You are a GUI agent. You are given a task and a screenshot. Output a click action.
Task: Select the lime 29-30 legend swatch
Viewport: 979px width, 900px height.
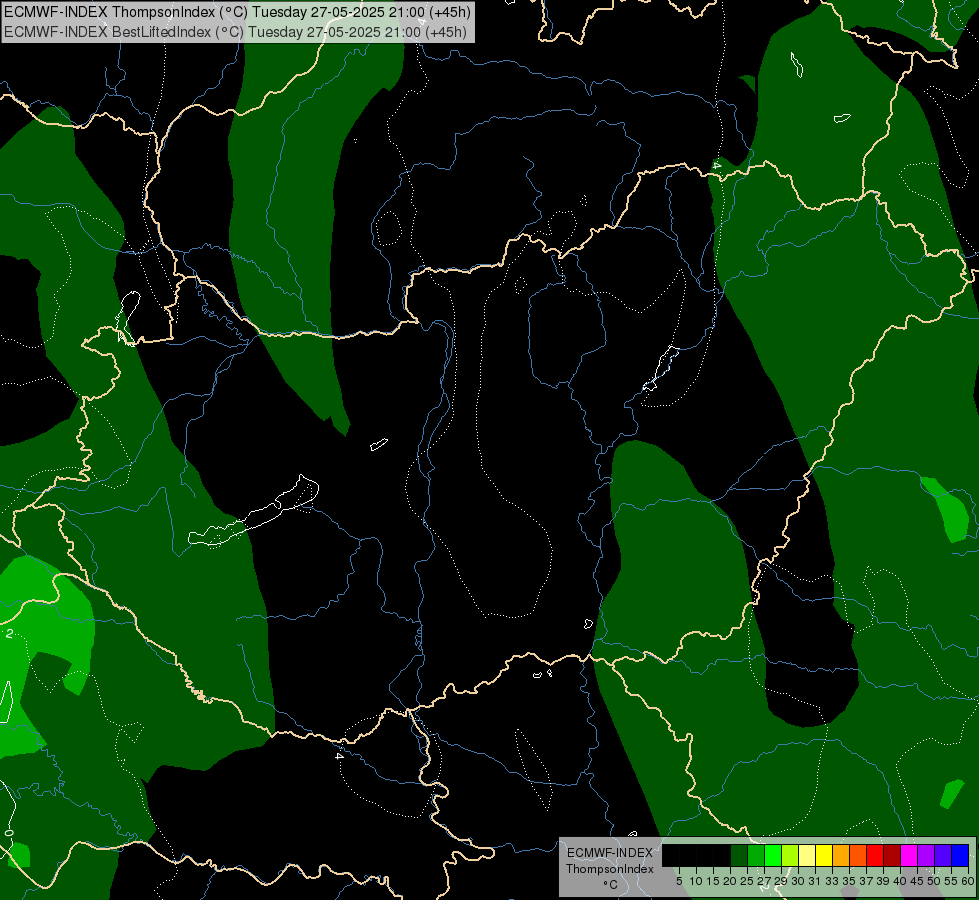click(790, 855)
